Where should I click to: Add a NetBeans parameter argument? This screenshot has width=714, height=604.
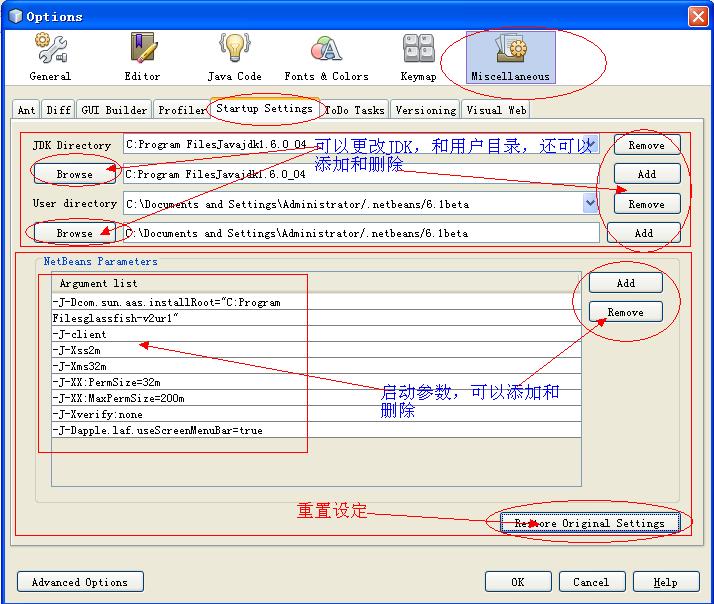click(x=626, y=283)
